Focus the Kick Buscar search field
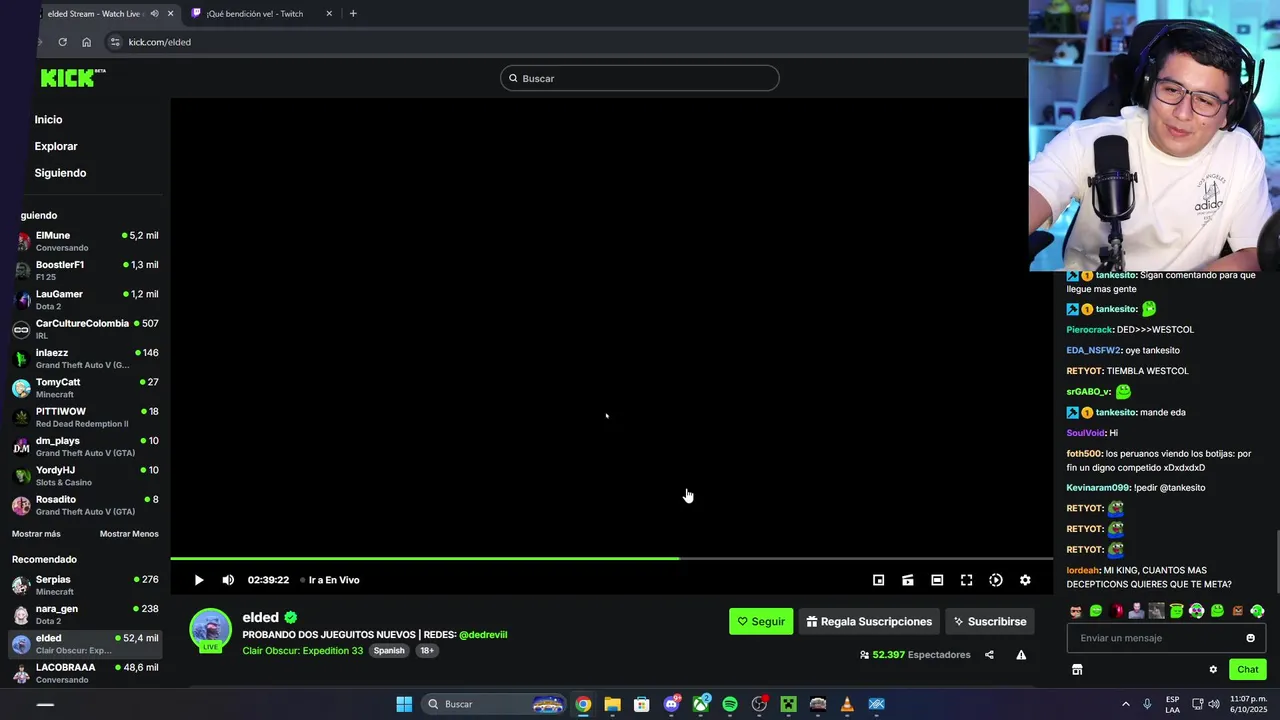 [x=640, y=78]
